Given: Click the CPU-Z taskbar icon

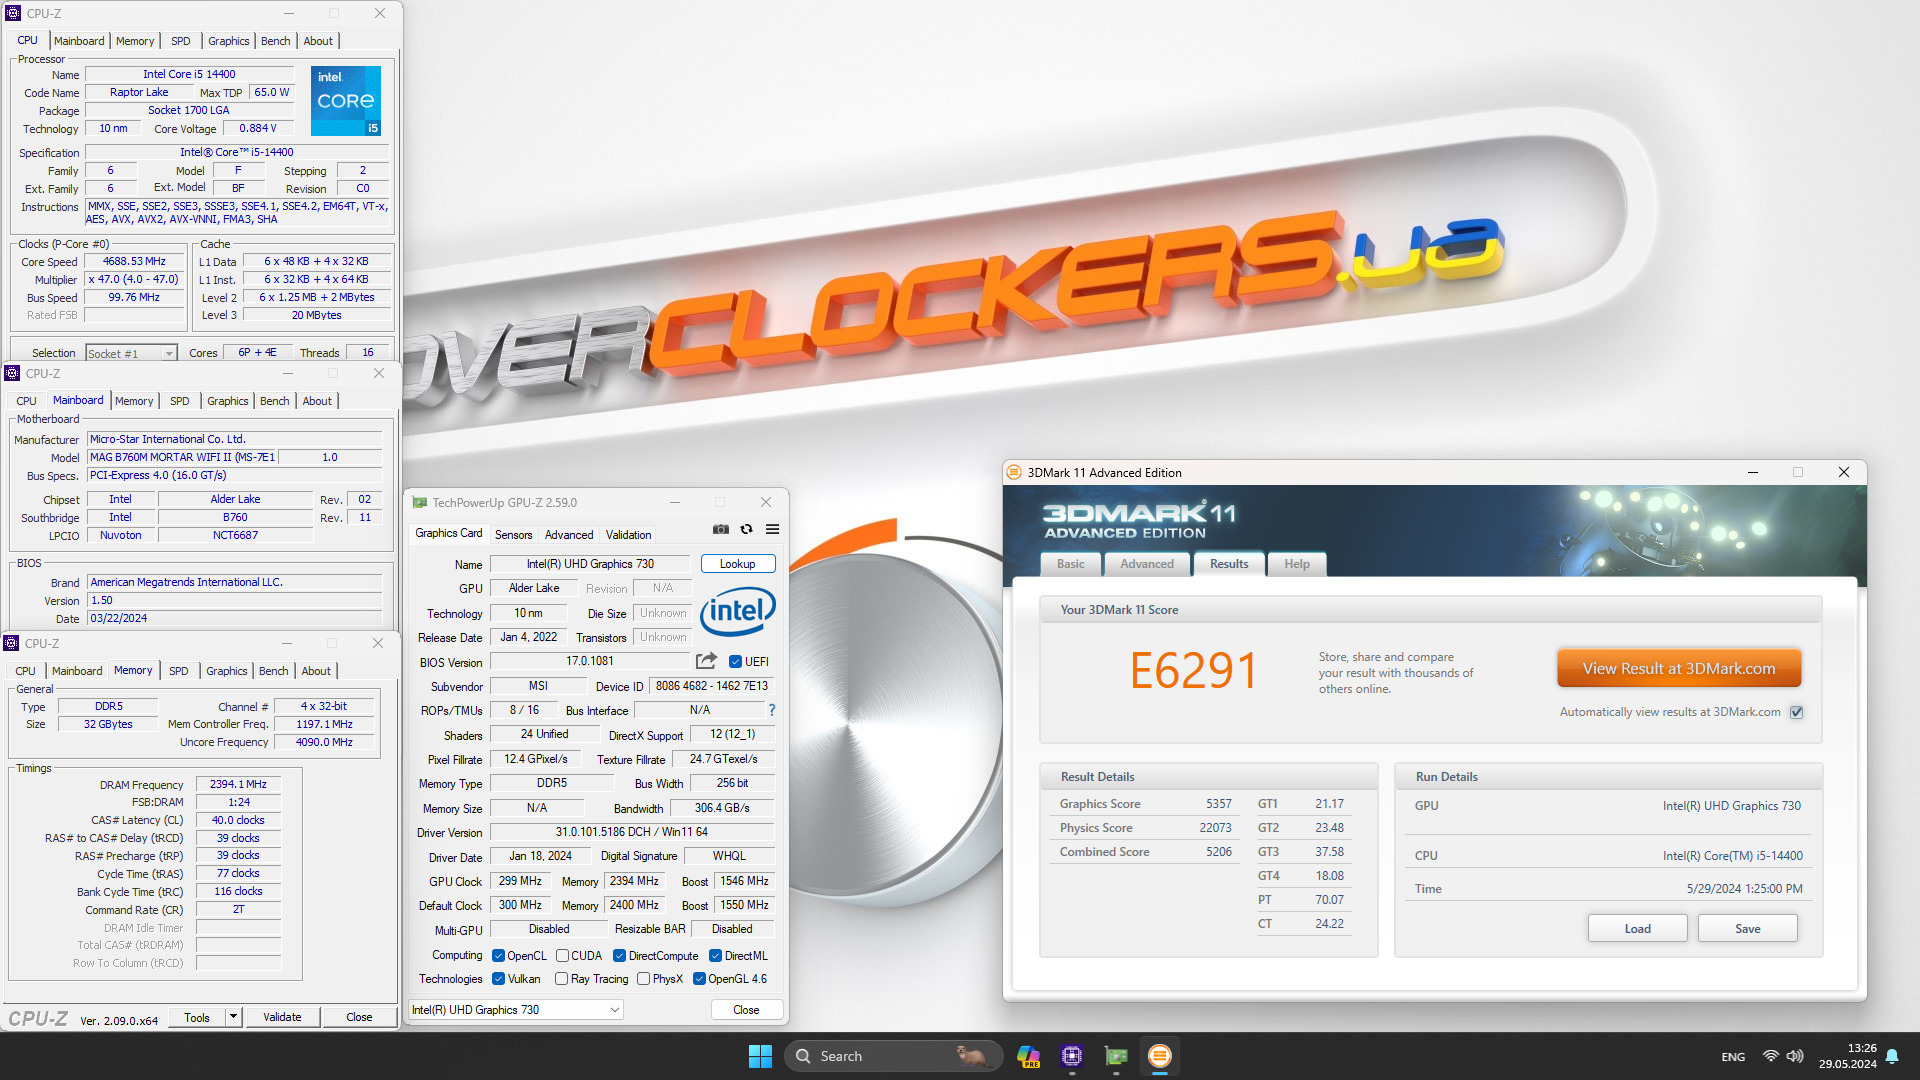Looking at the screenshot, I should [1072, 1056].
